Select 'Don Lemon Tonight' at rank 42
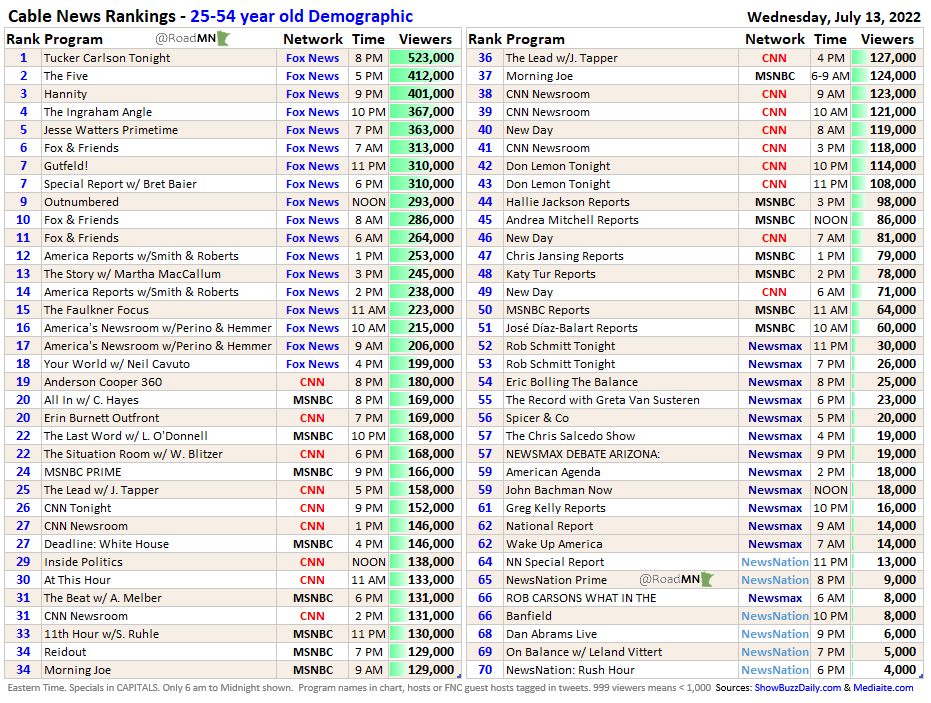The height and width of the screenshot is (703, 931). pos(621,166)
